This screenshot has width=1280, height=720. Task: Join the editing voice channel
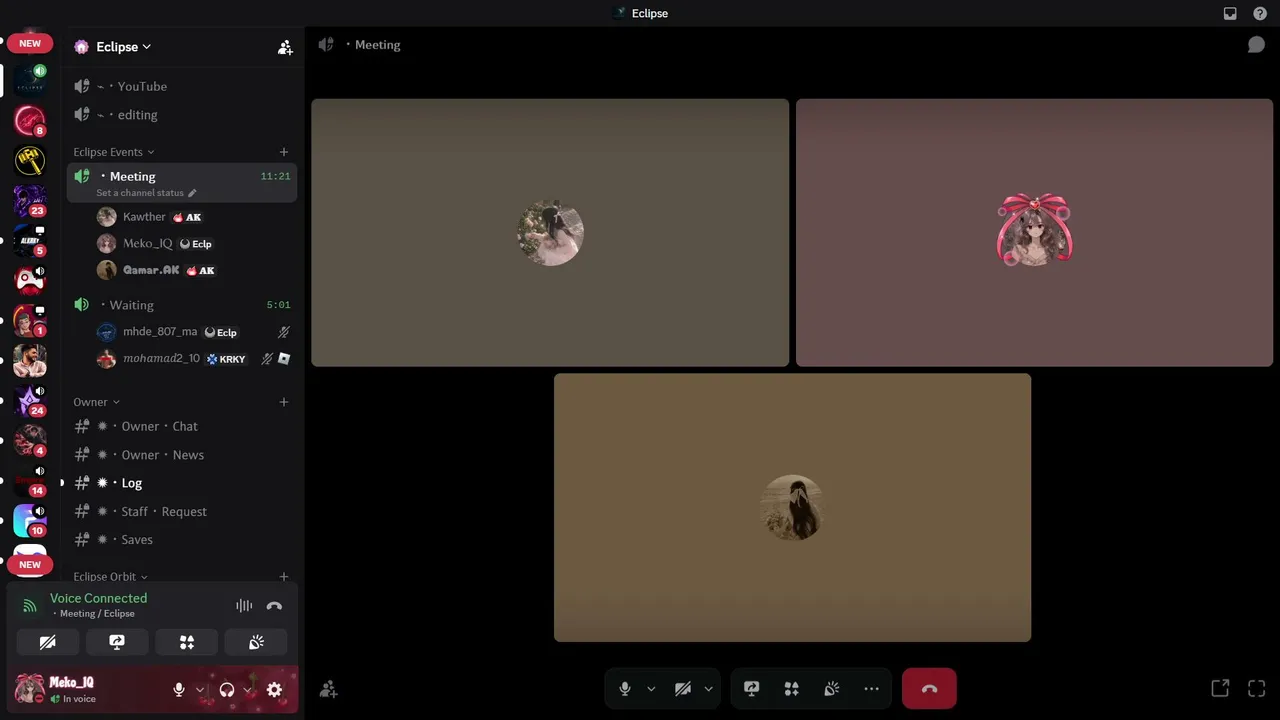182,115
